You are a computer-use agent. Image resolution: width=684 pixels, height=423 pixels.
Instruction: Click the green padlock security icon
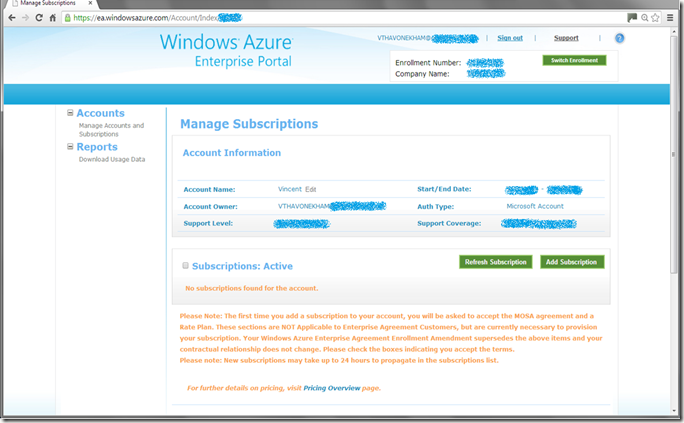coord(68,18)
